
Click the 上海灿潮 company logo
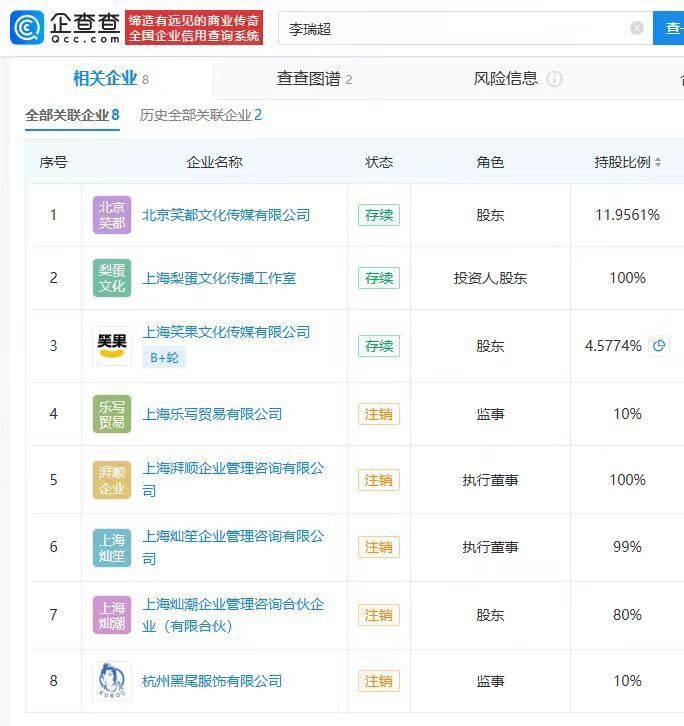[112, 615]
